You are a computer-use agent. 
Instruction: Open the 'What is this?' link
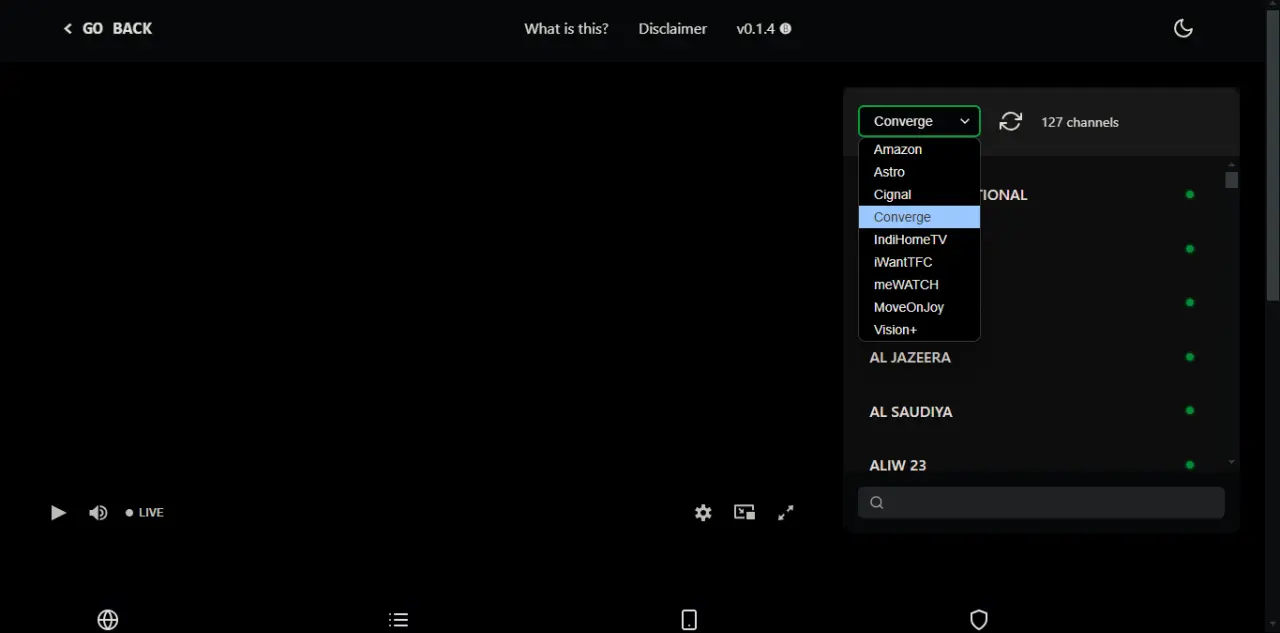[x=566, y=29]
